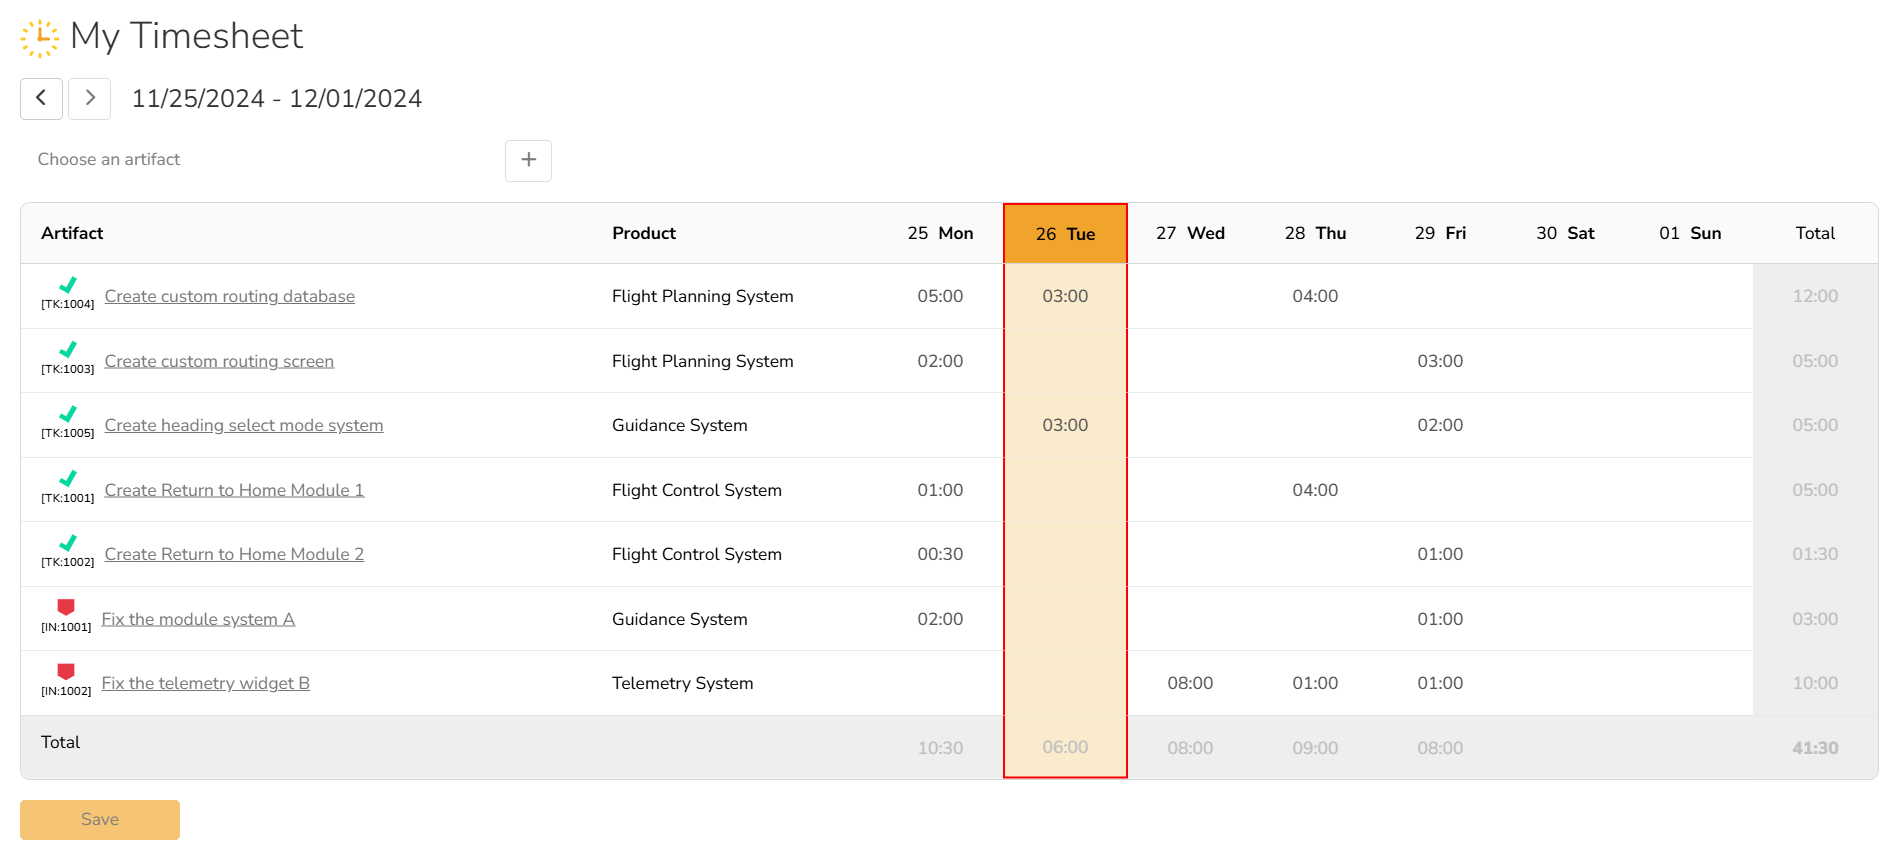The height and width of the screenshot is (854, 1894).
Task: Select the 26 Tue column header
Action: 1065,234
